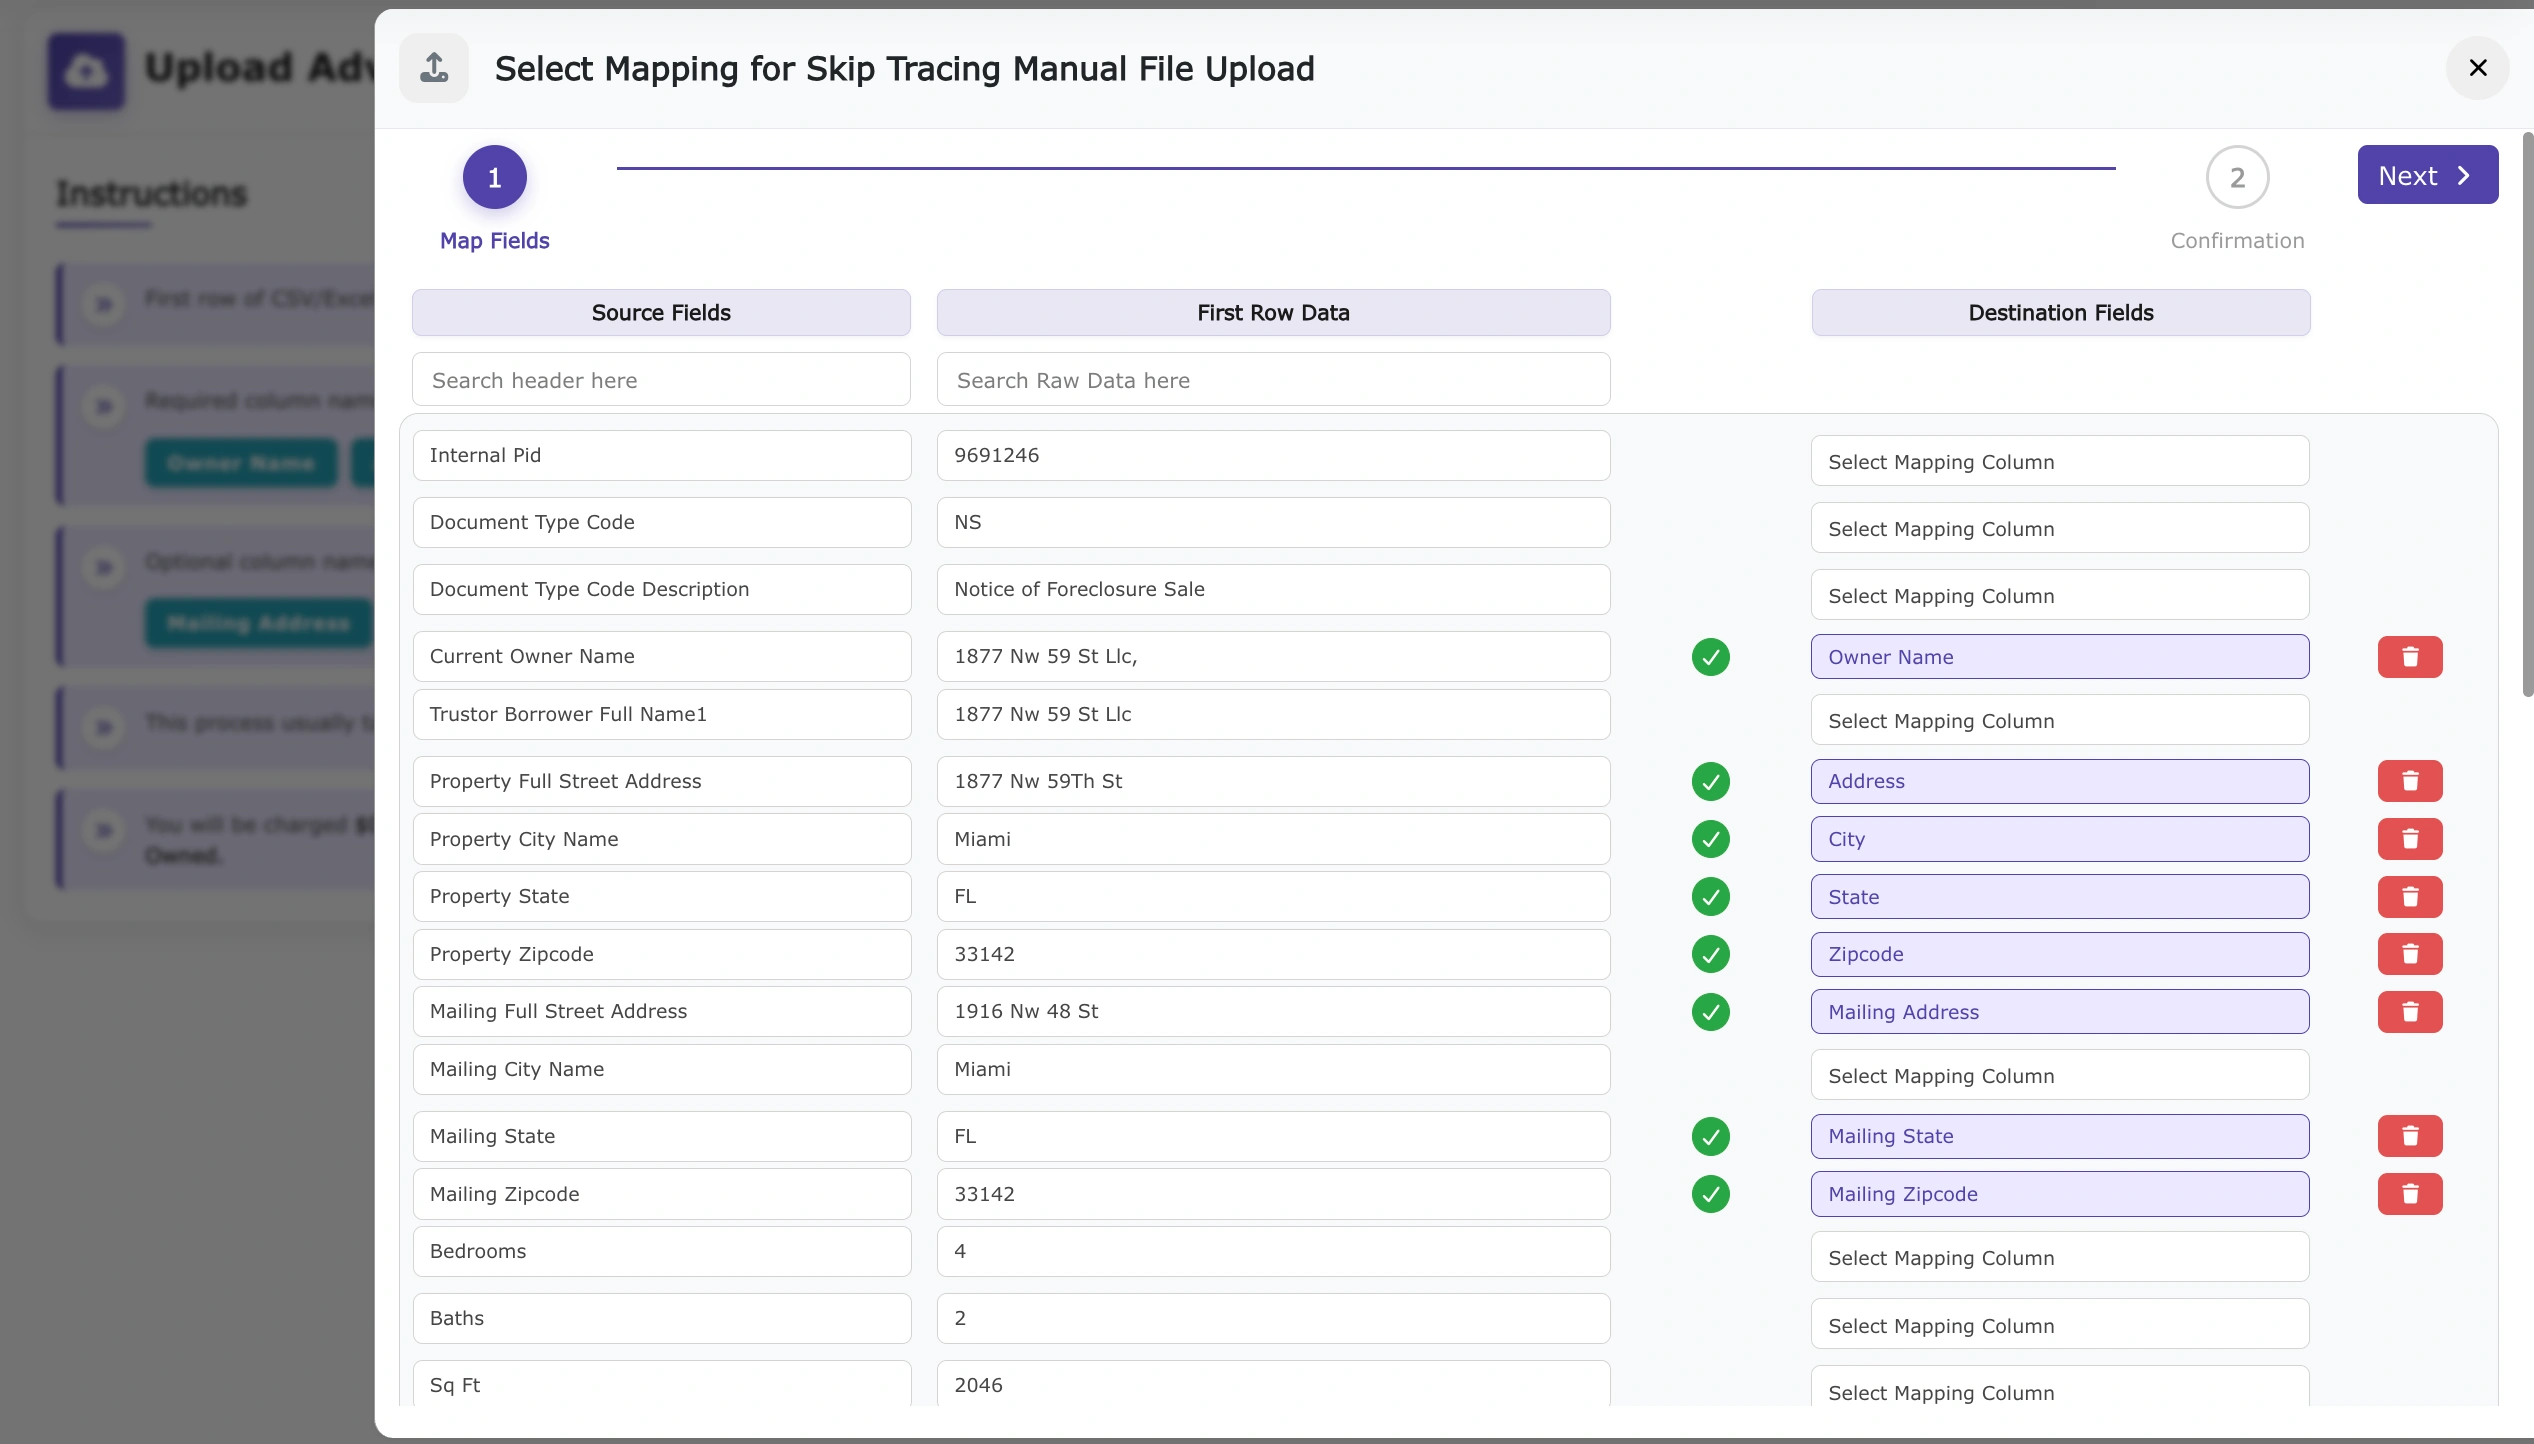Viewport: 2534px width, 1444px height.
Task: Open Select Mapping Column for Internal Pid
Action: click(x=2060, y=461)
